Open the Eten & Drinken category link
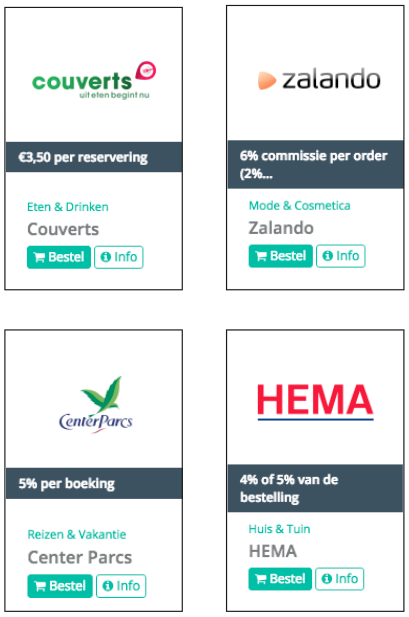This screenshot has height=617, width=409. pos(68,207)
